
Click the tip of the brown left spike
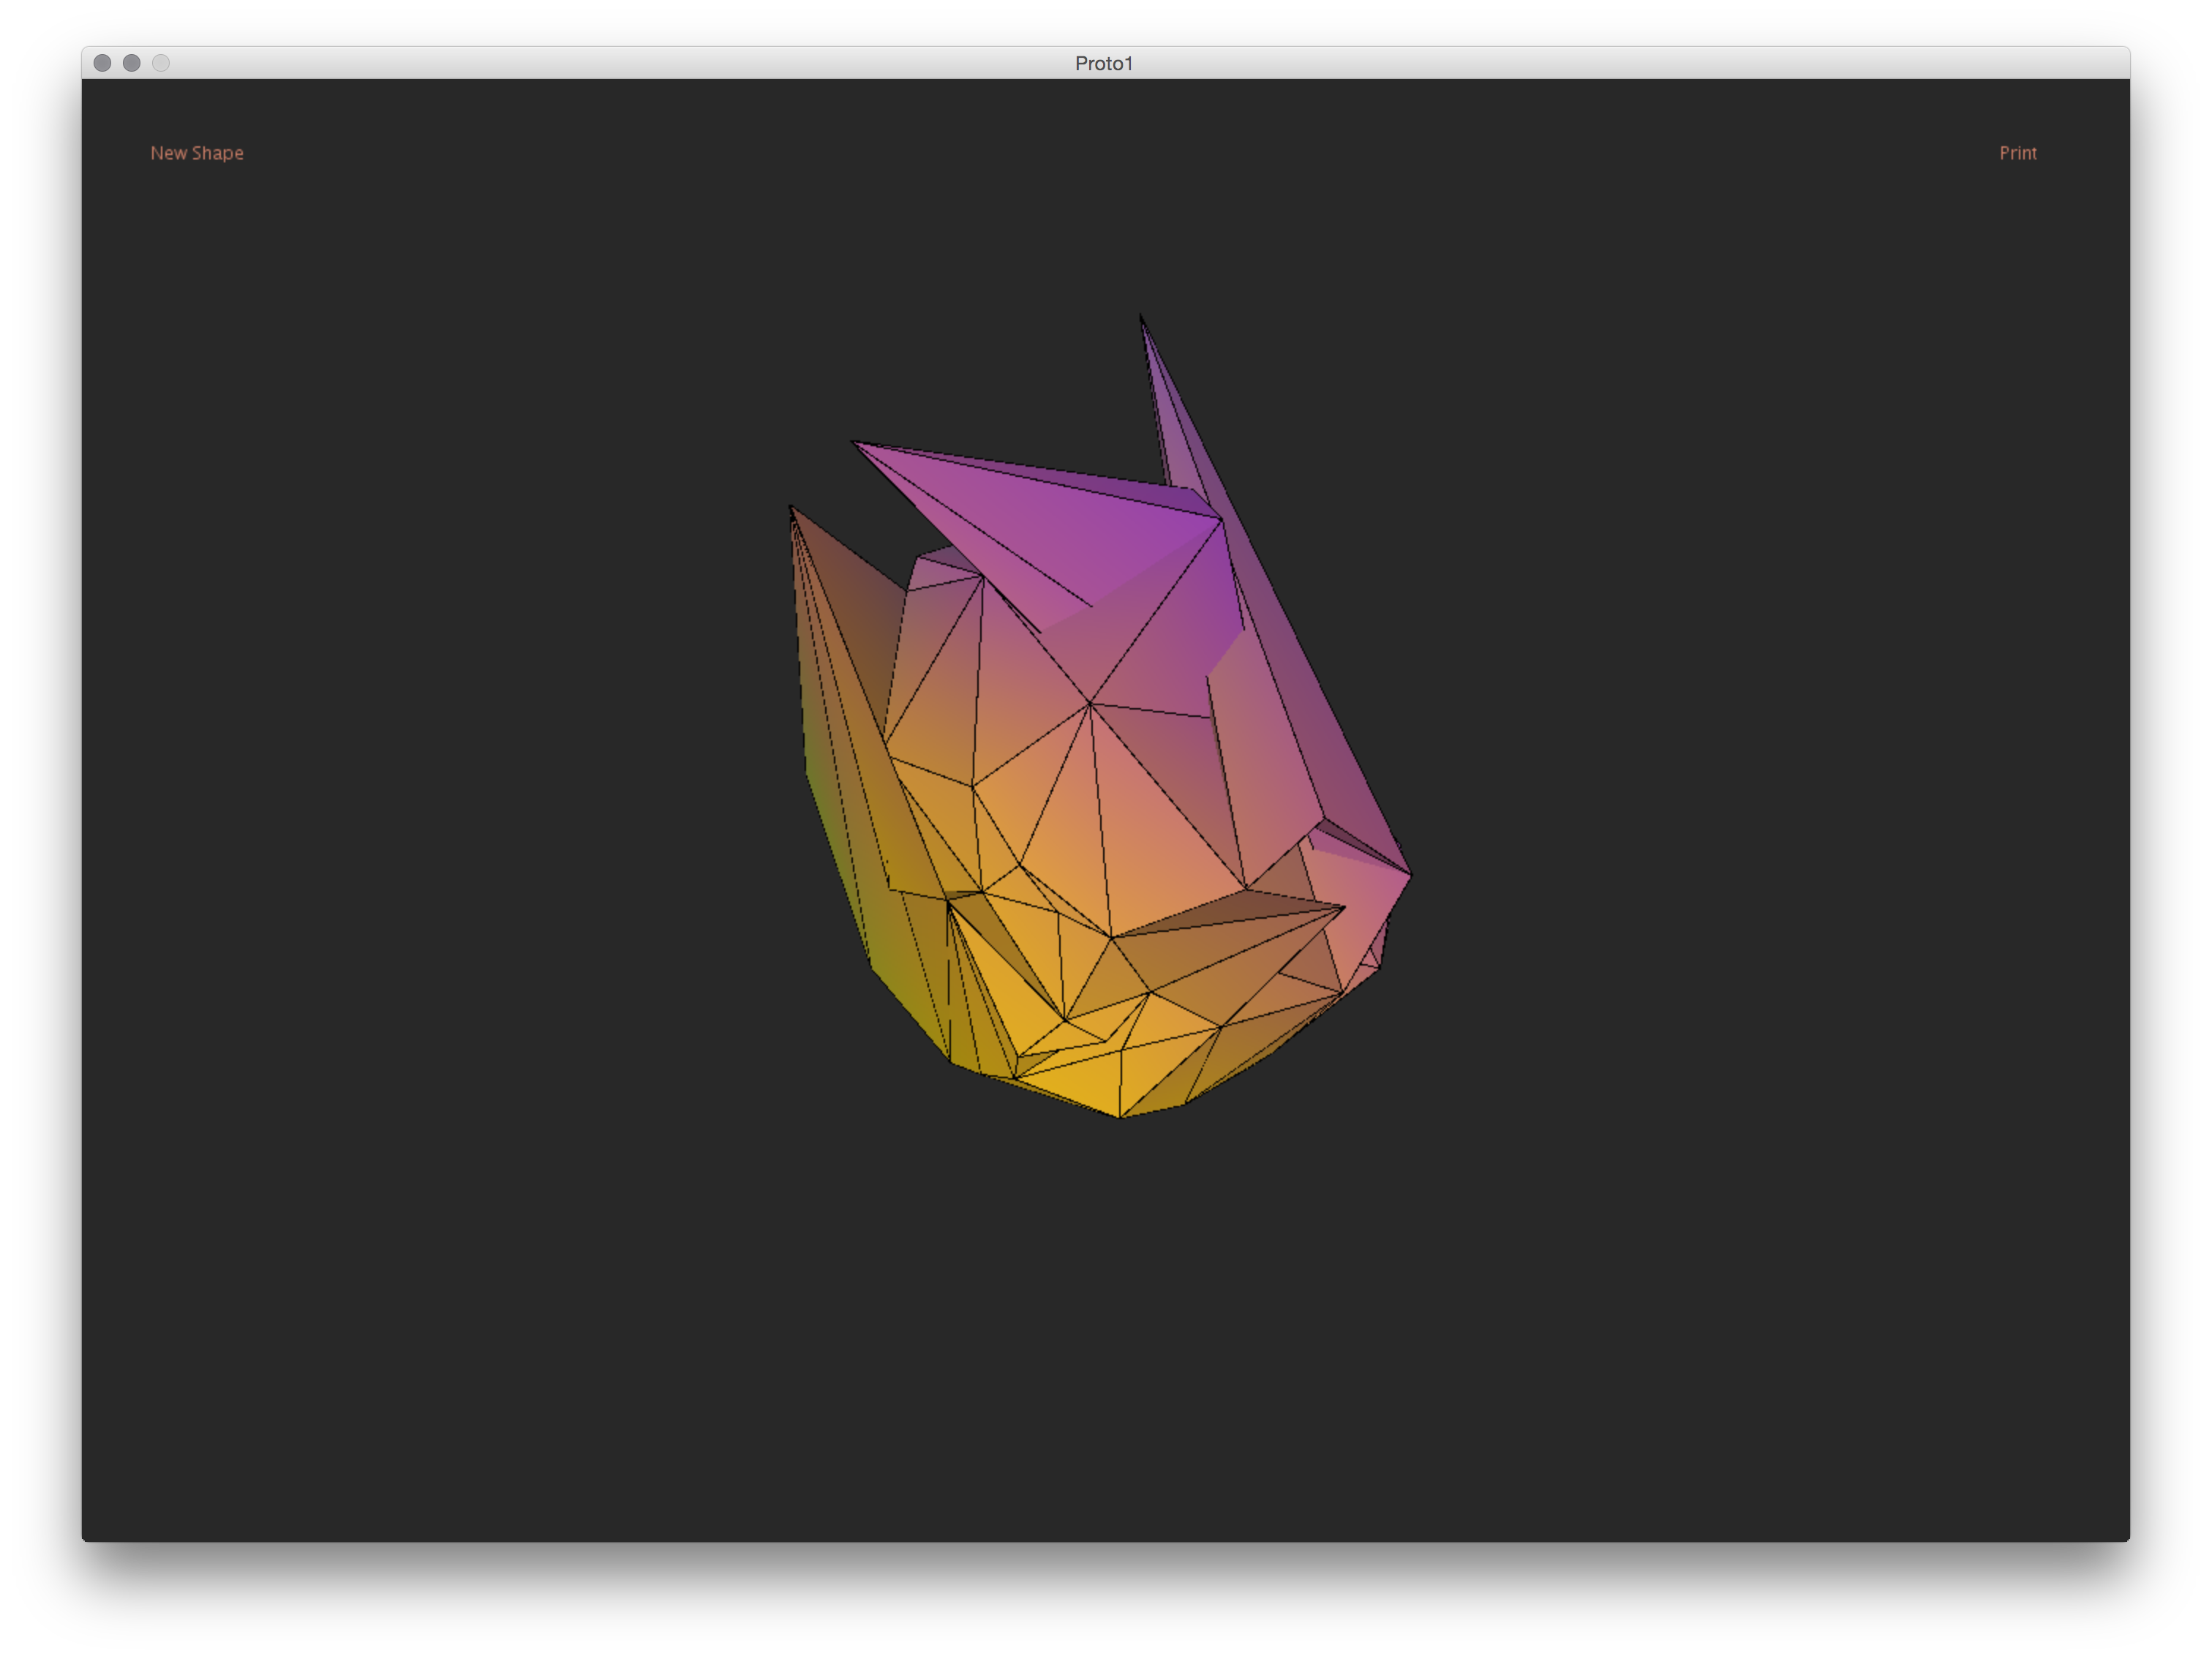(x=791, y=507)
